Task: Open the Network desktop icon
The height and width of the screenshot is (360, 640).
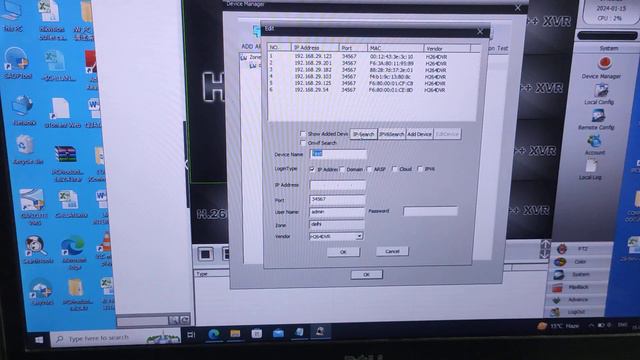Action: click(x=24, y=110)
